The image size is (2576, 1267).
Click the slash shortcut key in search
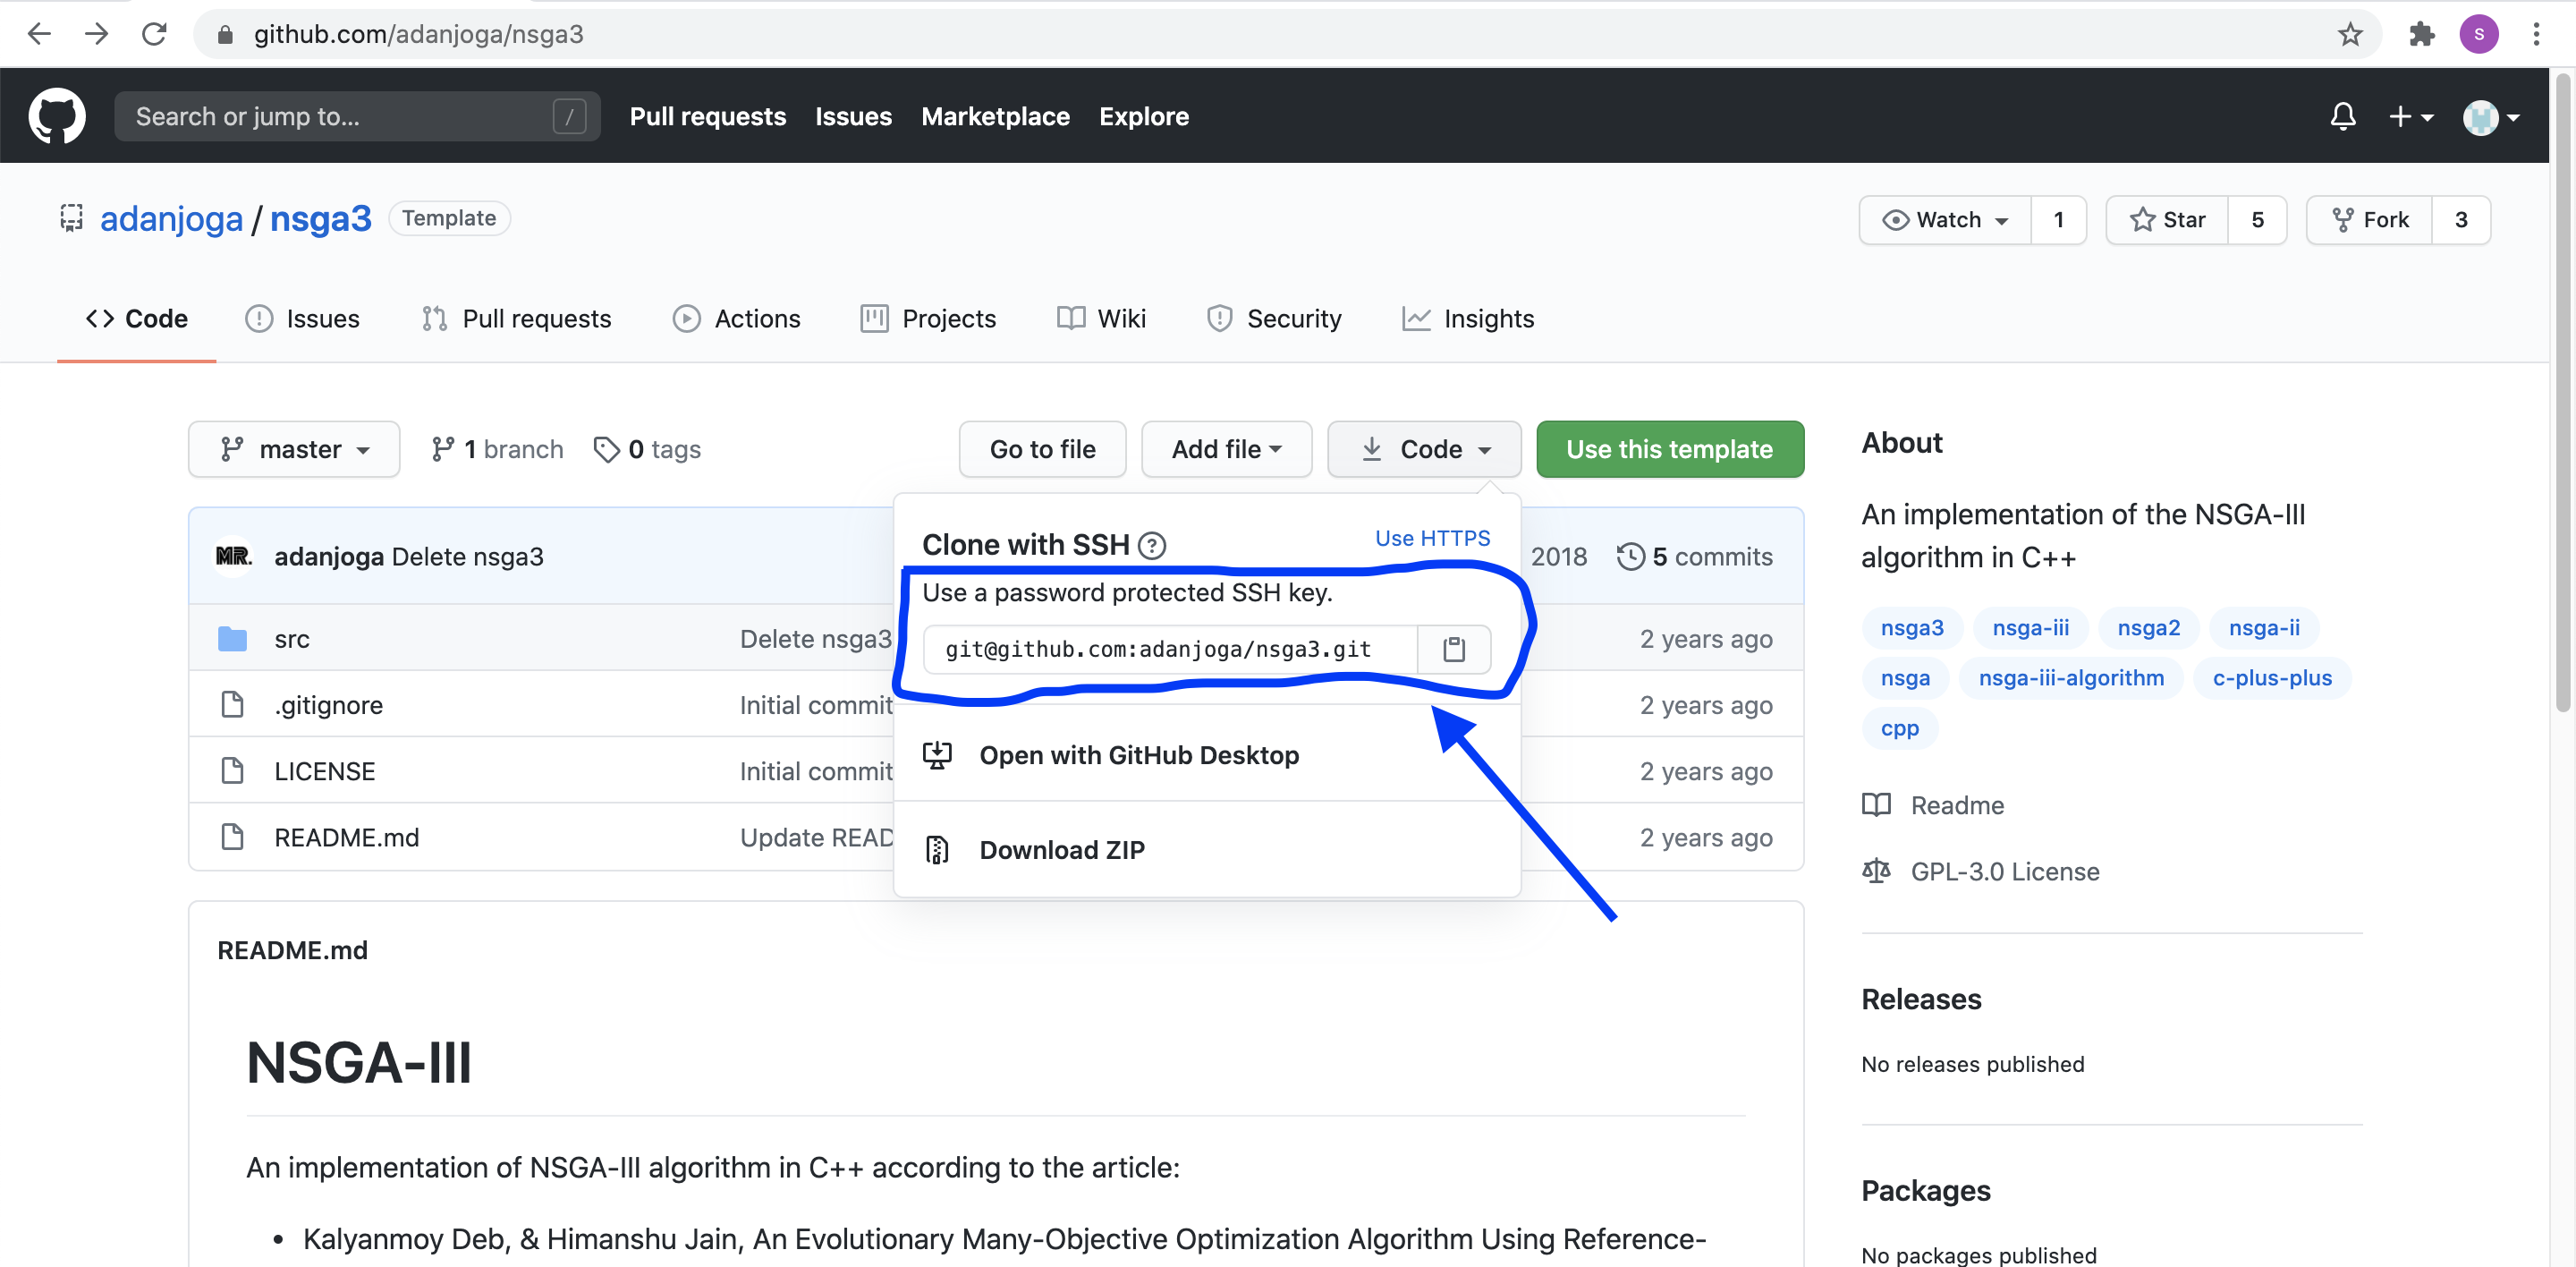[569, 117]
